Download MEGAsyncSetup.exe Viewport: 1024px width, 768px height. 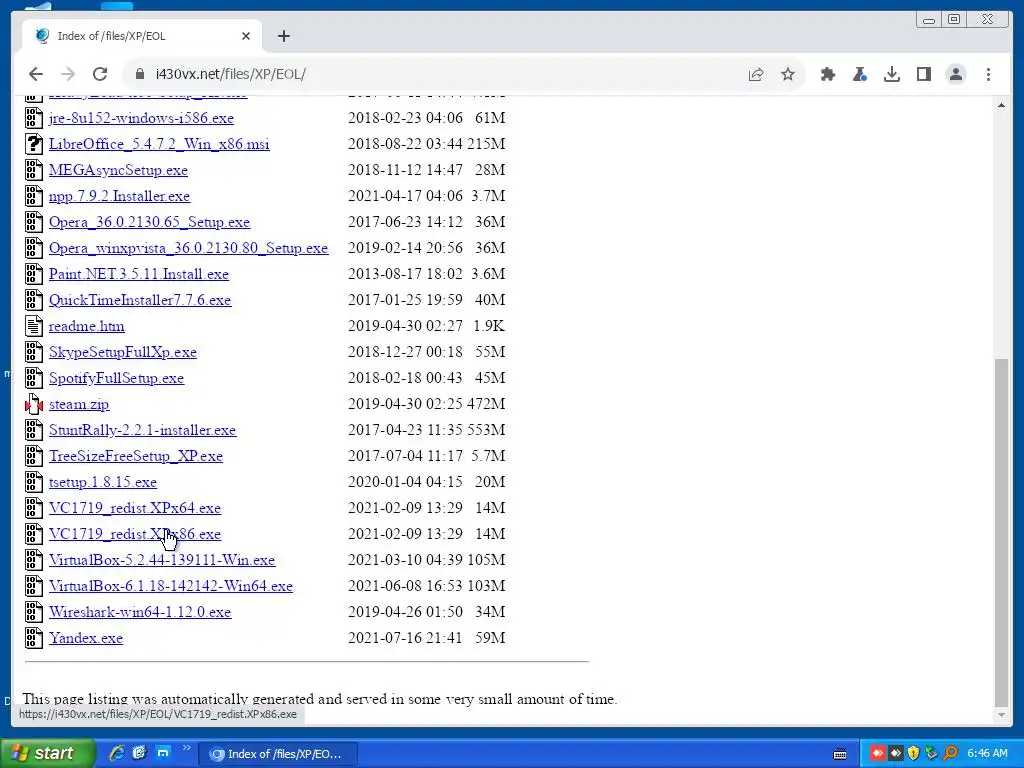(118, 170)
